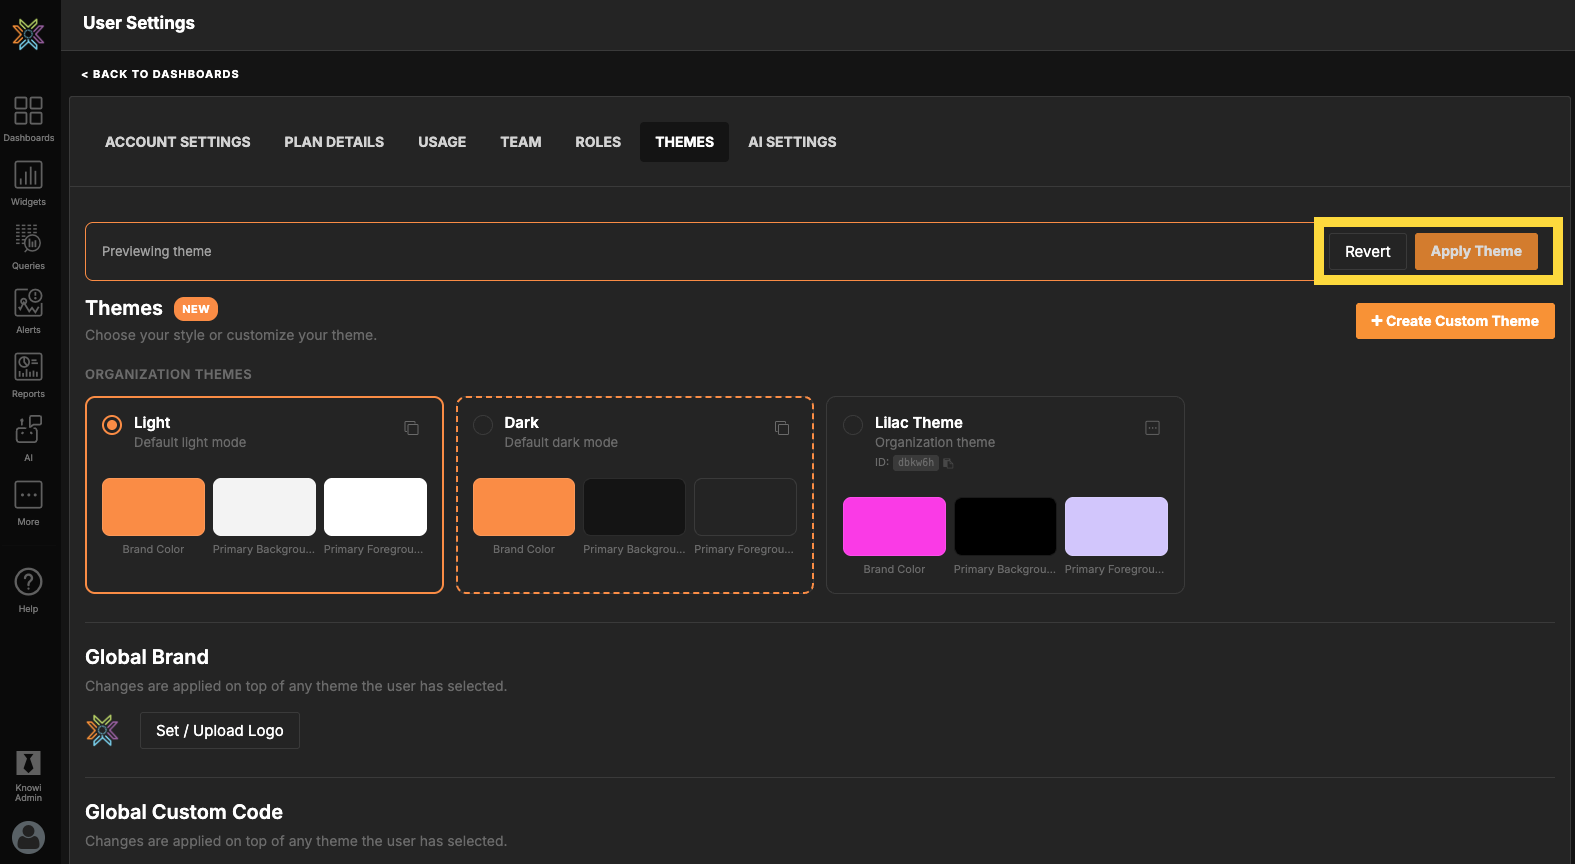Switch to the AI Settings tab

[792, 142]
